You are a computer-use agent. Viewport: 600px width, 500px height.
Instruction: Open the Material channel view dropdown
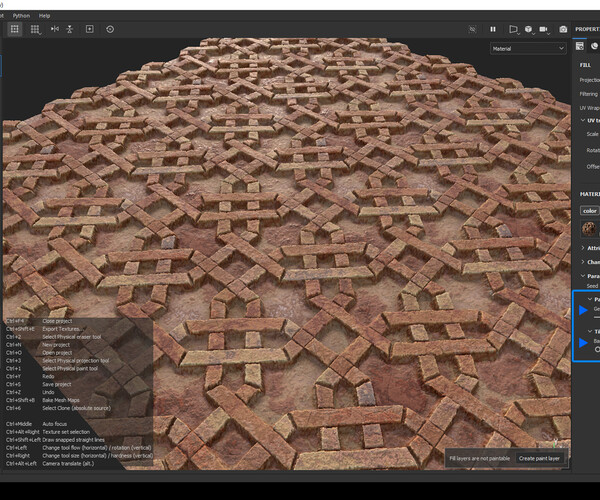[x=528, y=49]
